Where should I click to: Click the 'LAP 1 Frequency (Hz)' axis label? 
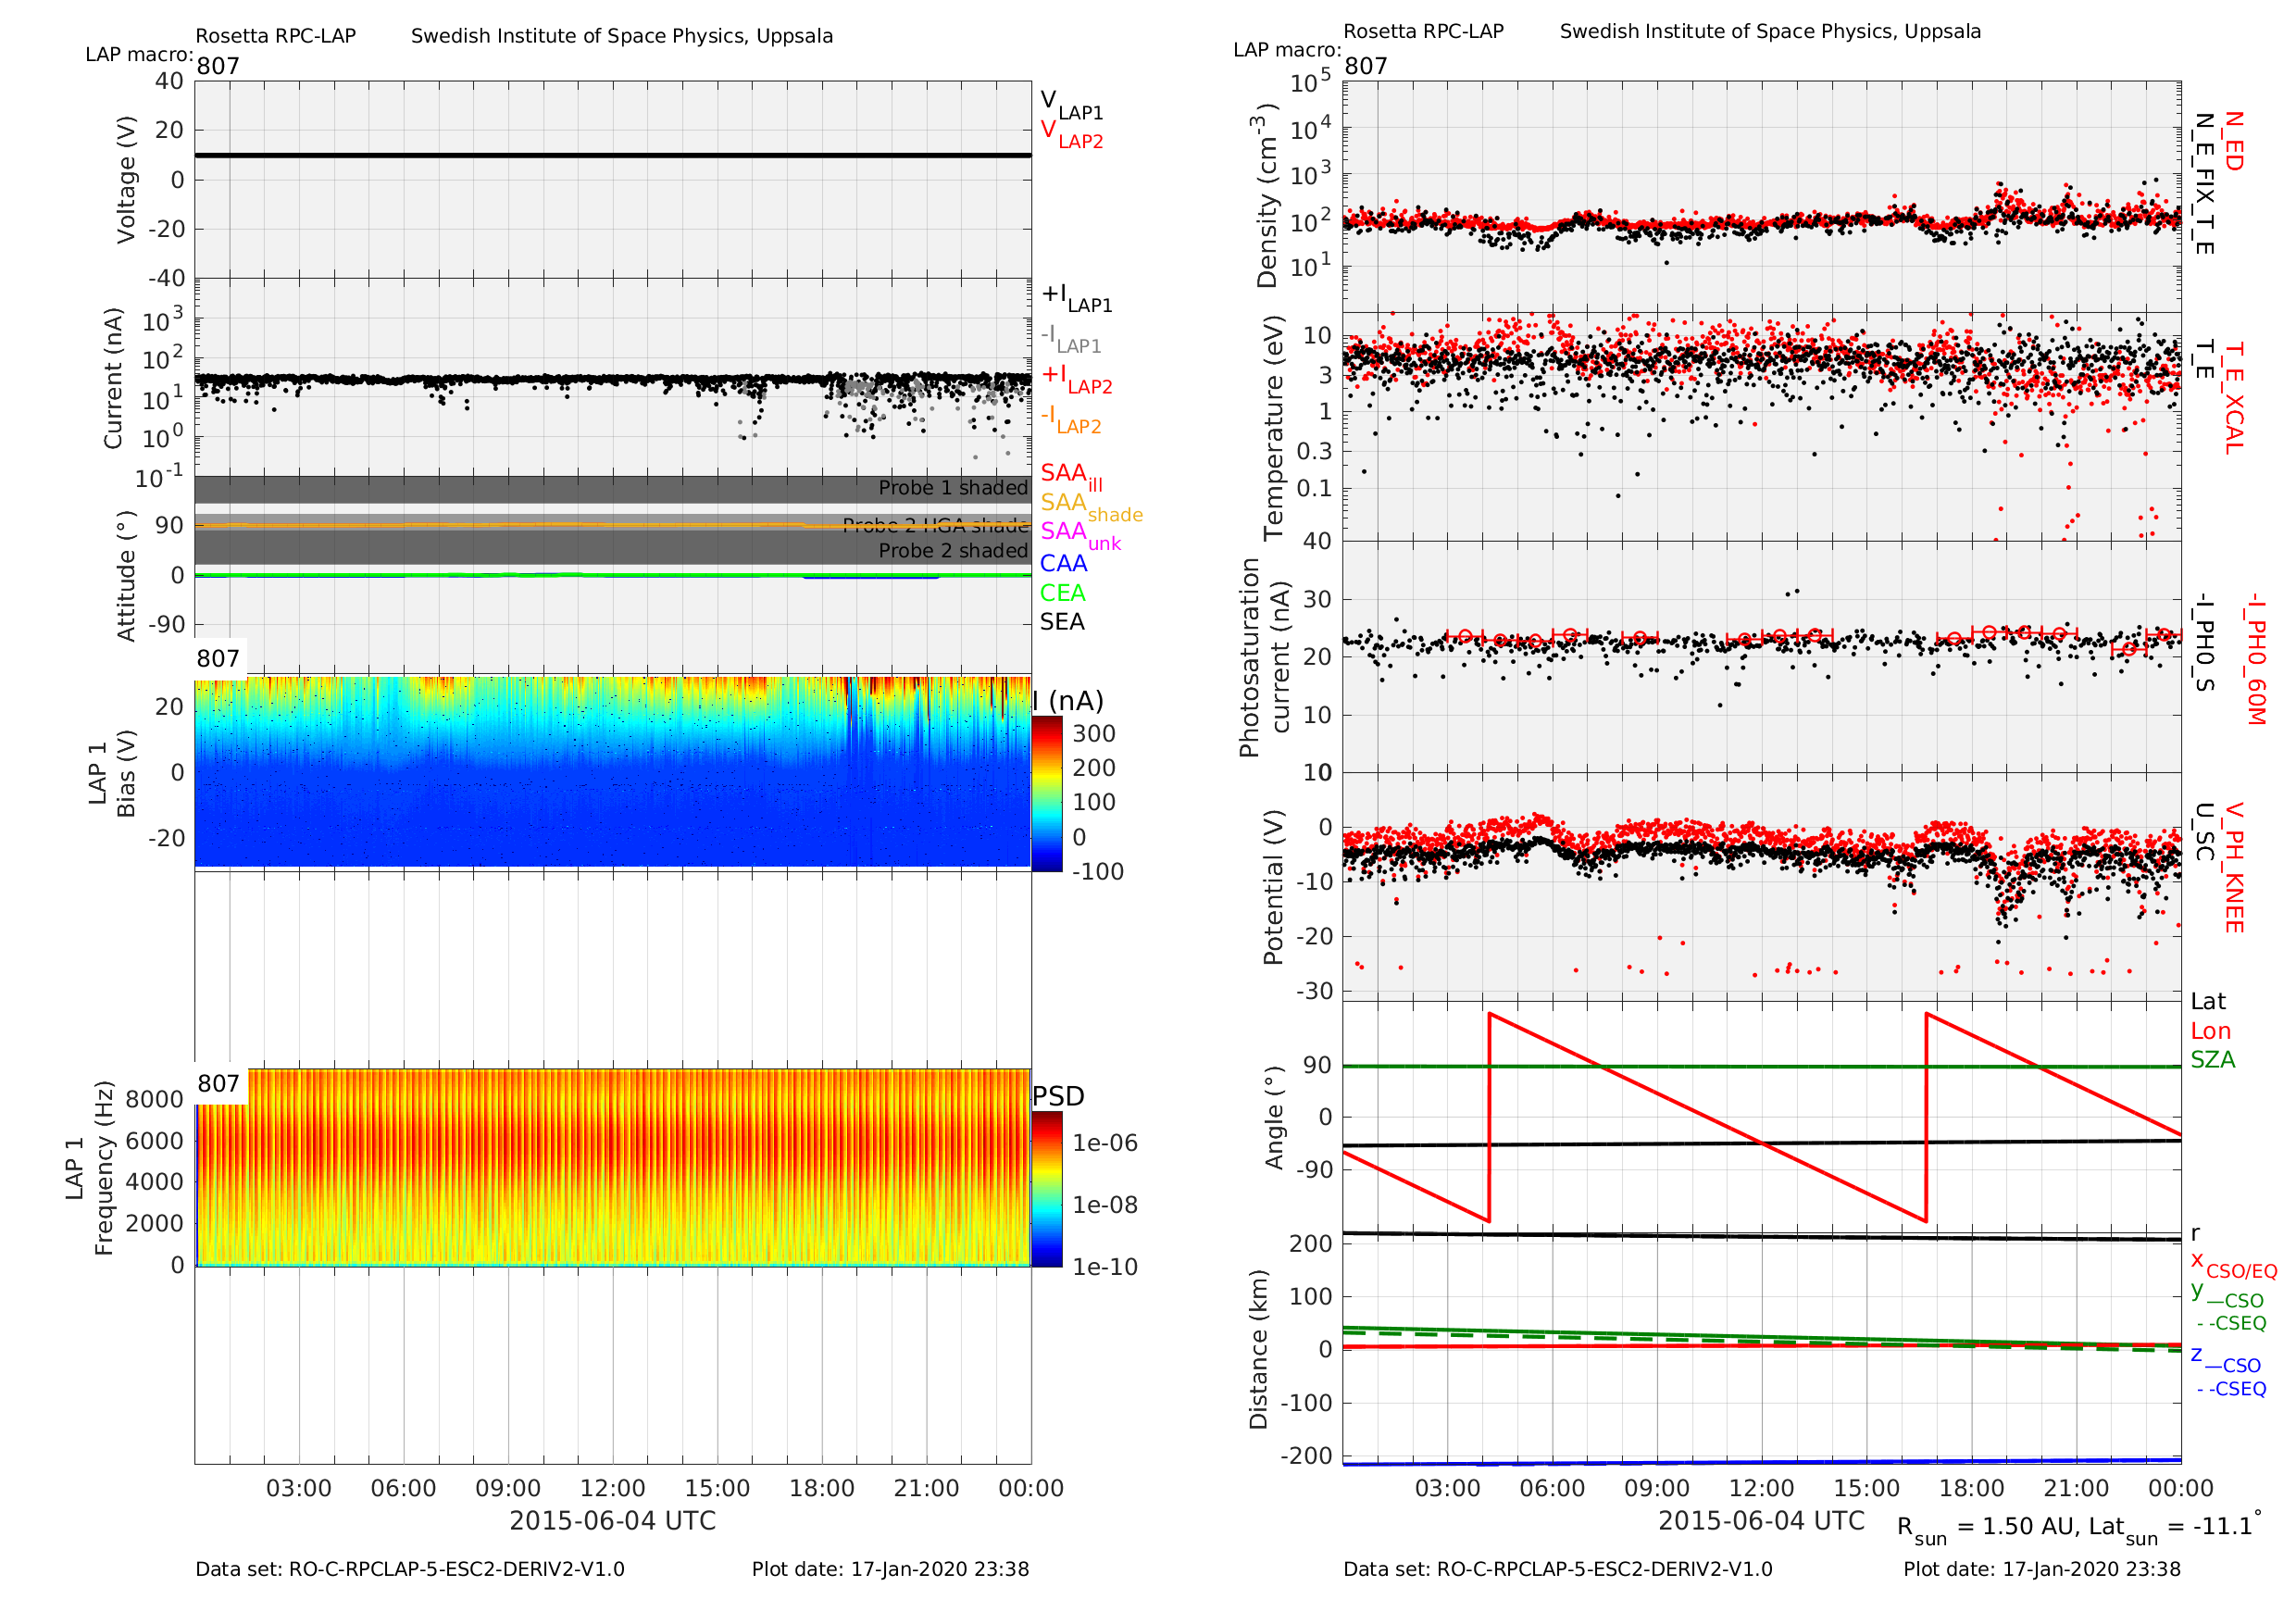pyautogui.click(x=89, y=1168)
